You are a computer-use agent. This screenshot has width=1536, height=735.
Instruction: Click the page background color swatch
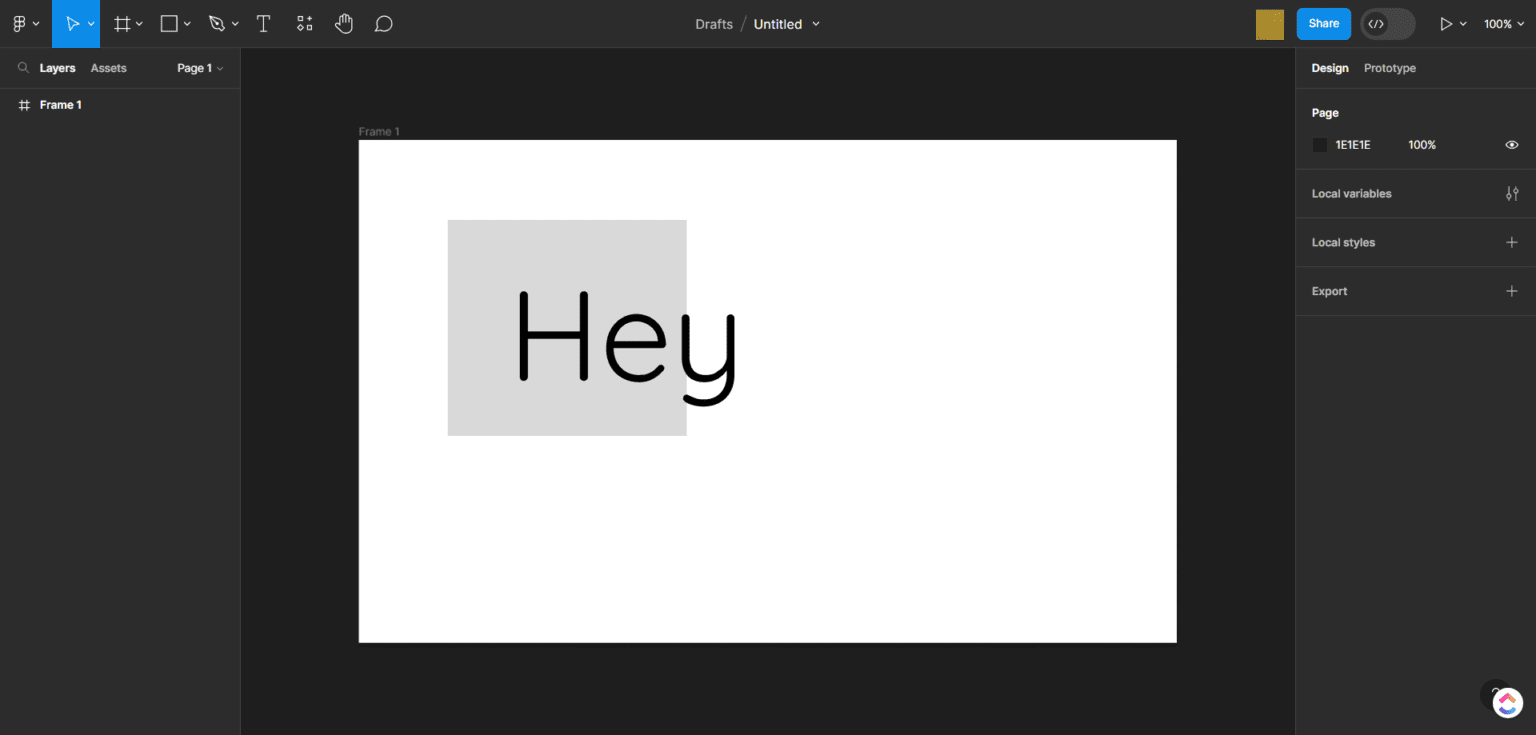click(1320, 144)
